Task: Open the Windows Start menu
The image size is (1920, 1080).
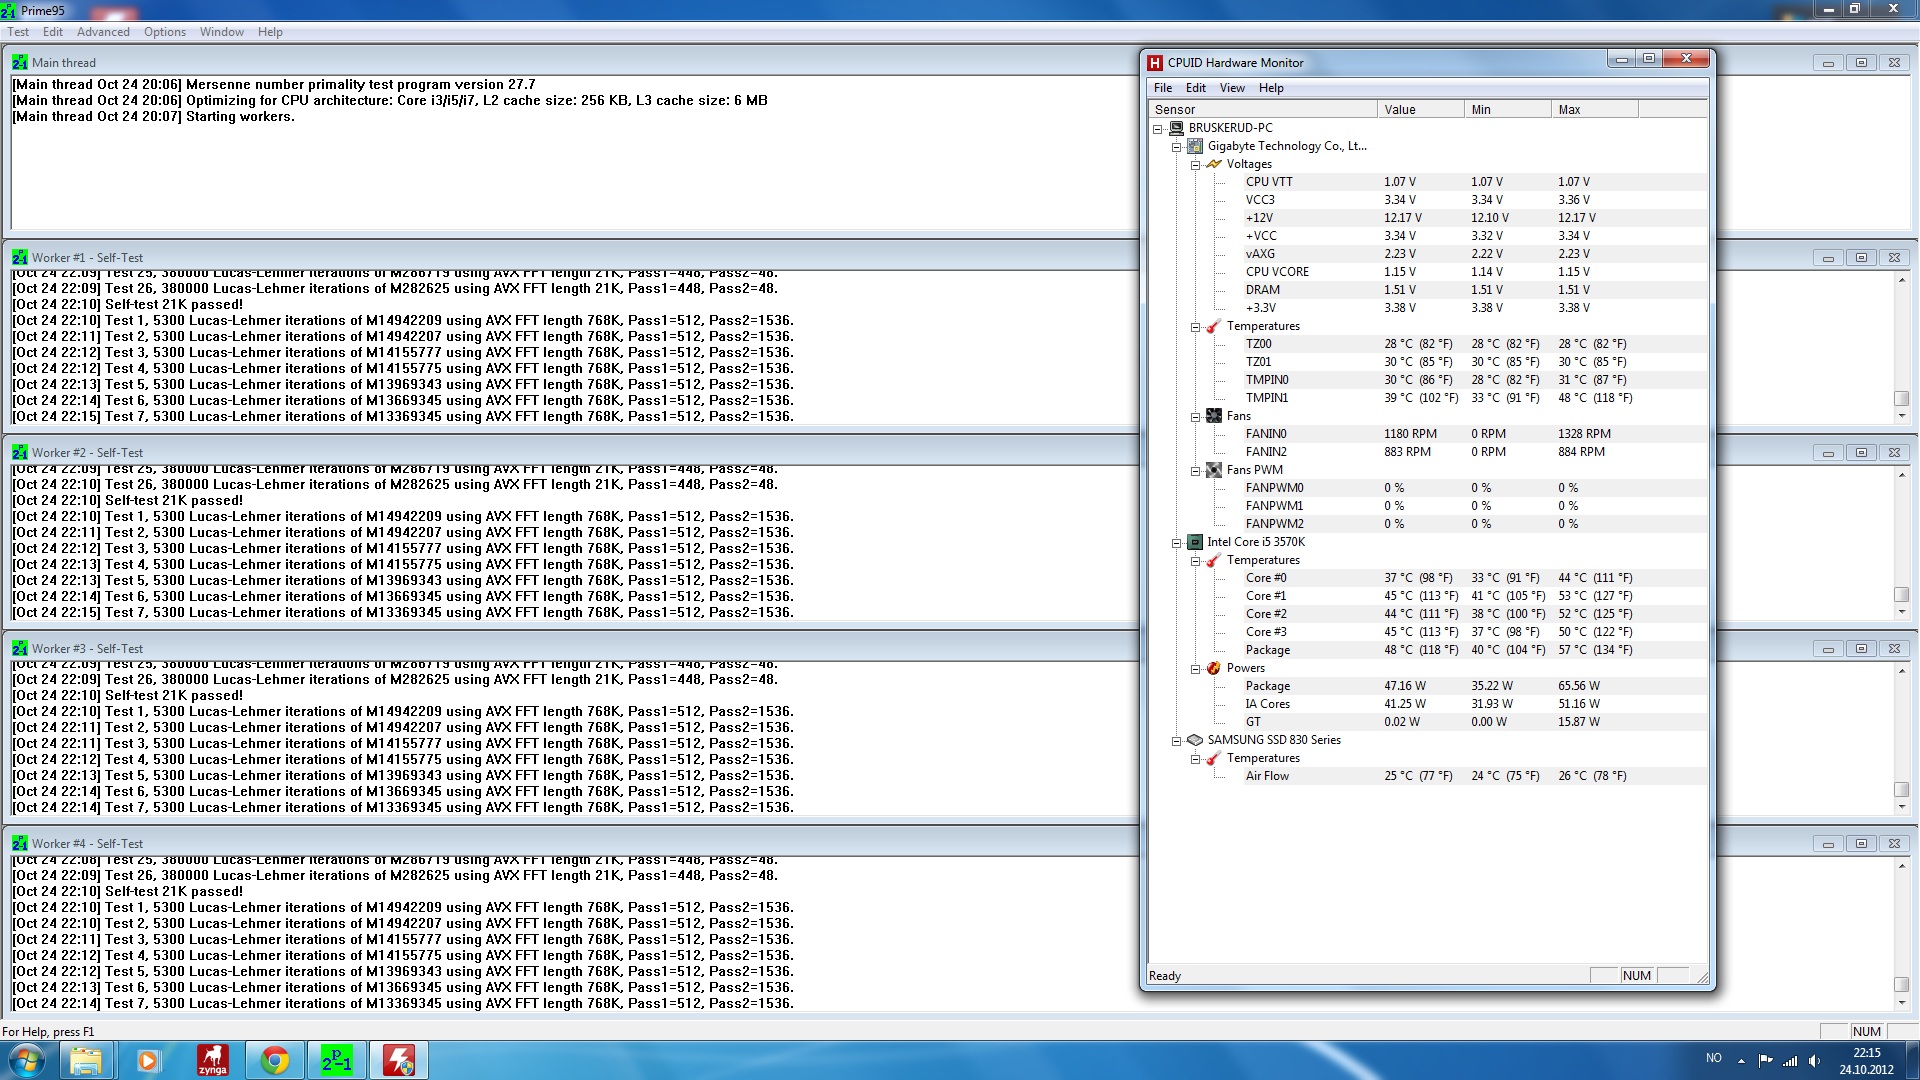Action: [27, 1060]
